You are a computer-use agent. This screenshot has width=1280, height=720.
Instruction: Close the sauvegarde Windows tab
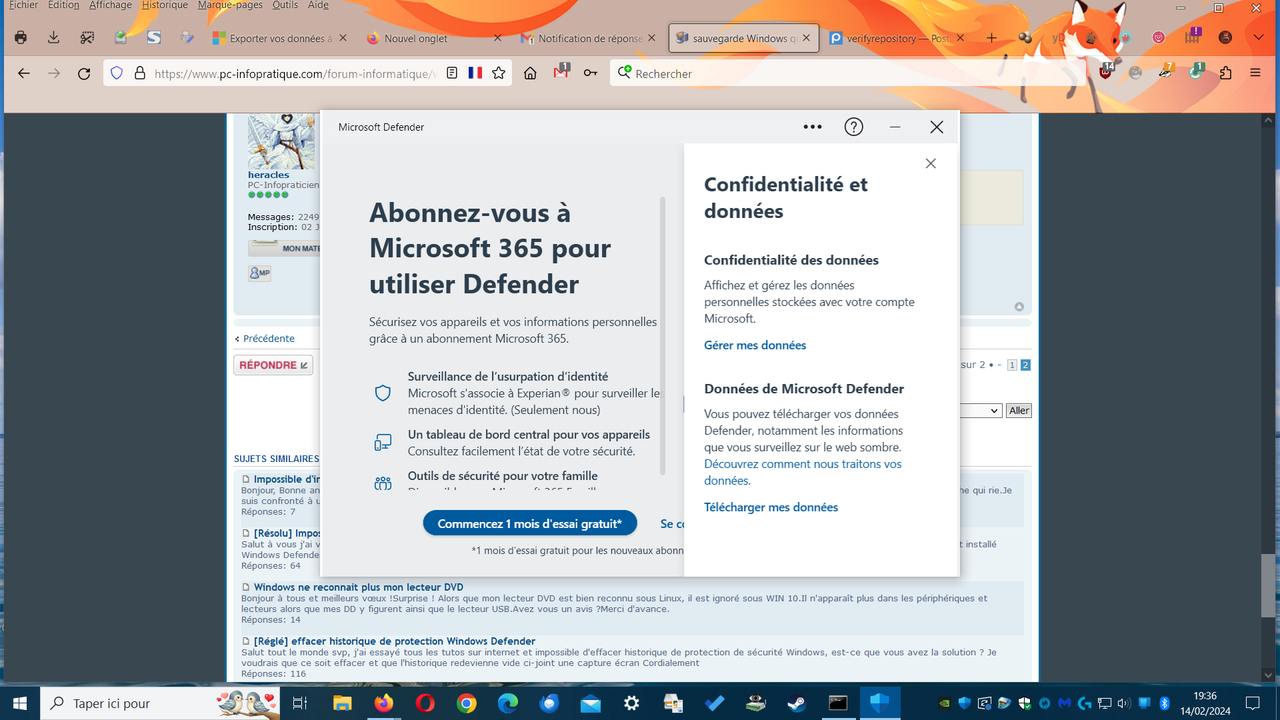point(806,38)
